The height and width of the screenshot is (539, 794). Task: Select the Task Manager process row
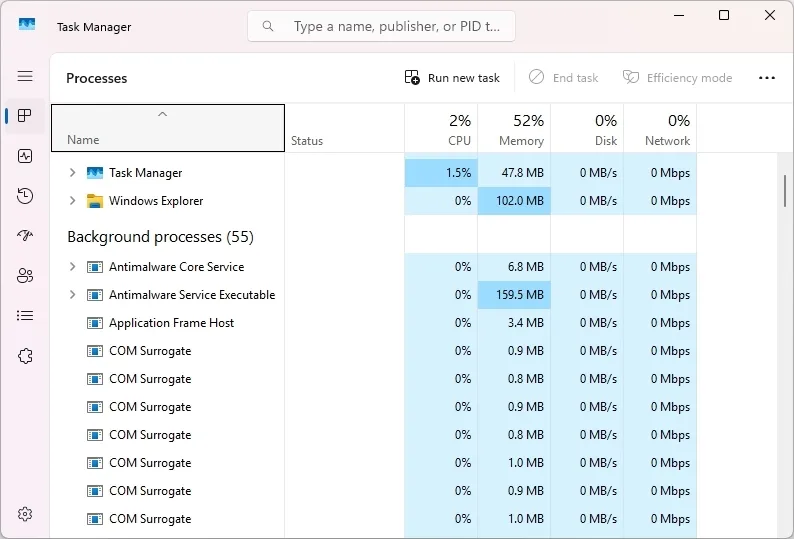tap(374, 173)
